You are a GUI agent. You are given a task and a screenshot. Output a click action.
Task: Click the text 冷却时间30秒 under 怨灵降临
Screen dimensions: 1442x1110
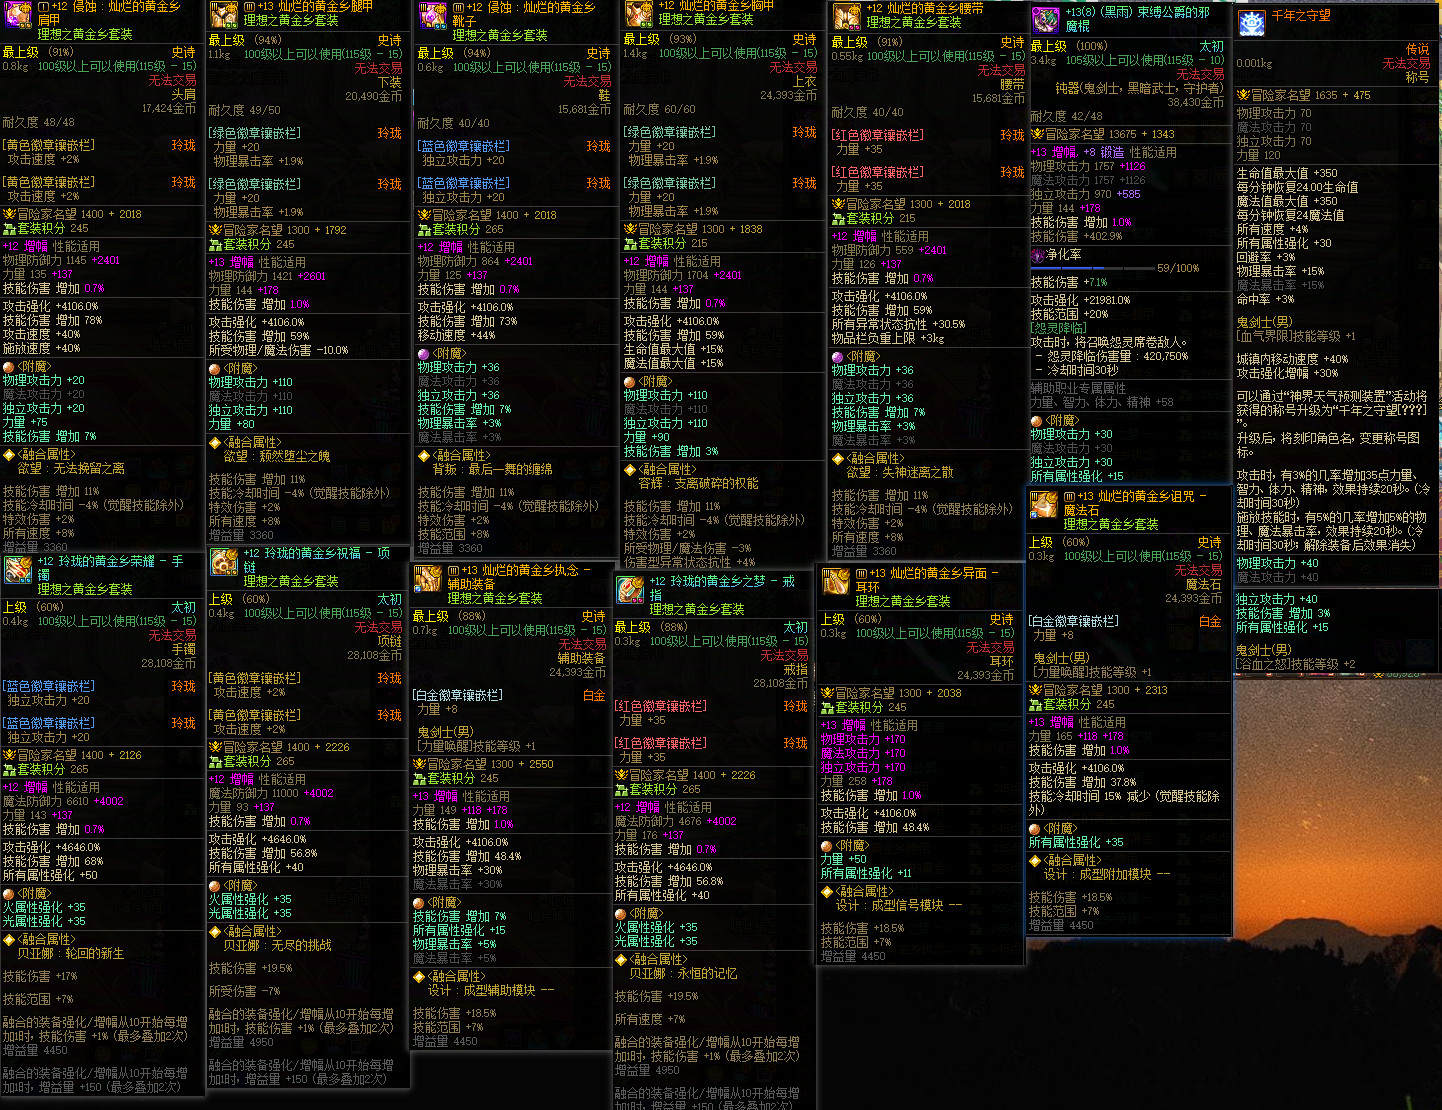pyautogui.click(x=1083, y=370)
